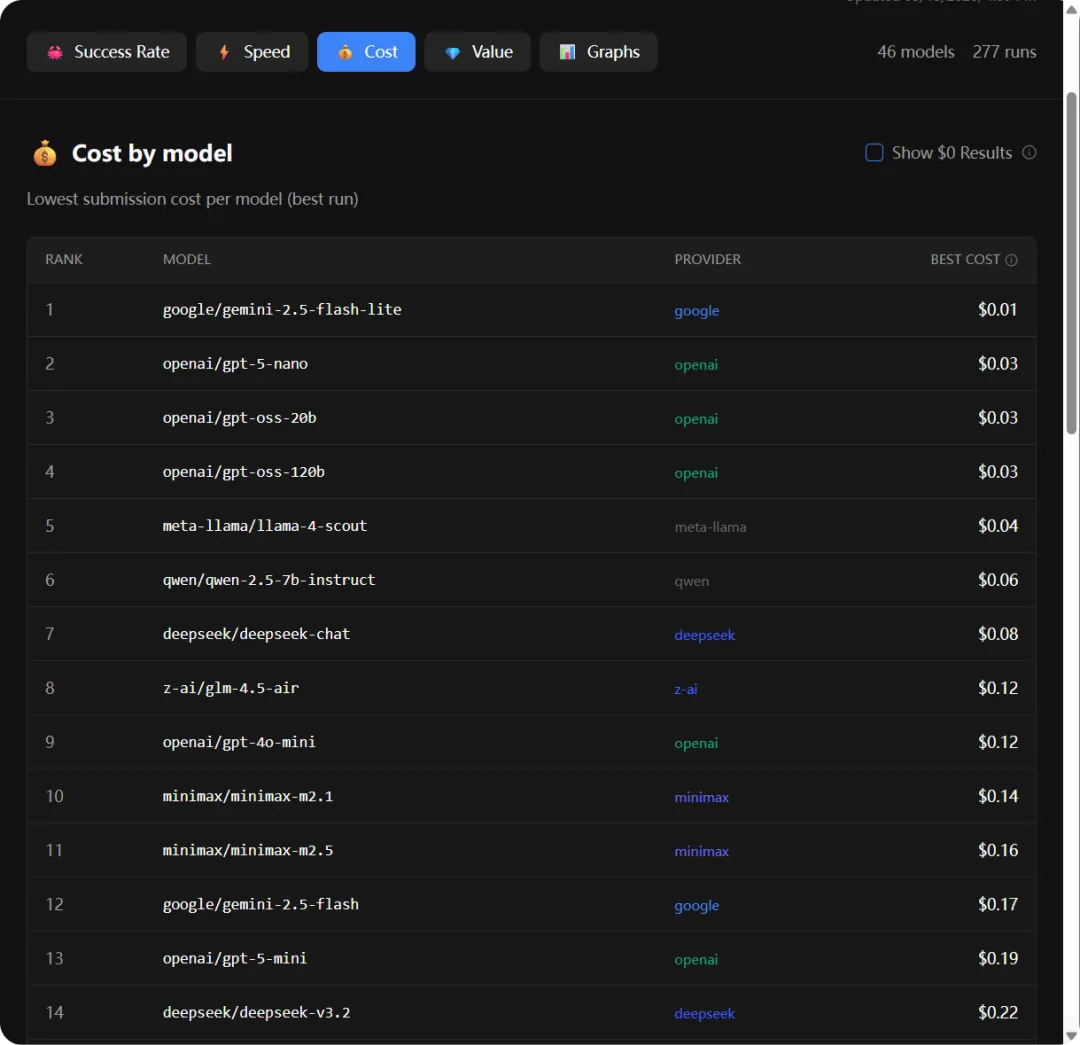This screenshot has width=1080, height=1045.
Task: Open google provider link for gemini-2.5-flash-lite
Action: coord(696,311)
